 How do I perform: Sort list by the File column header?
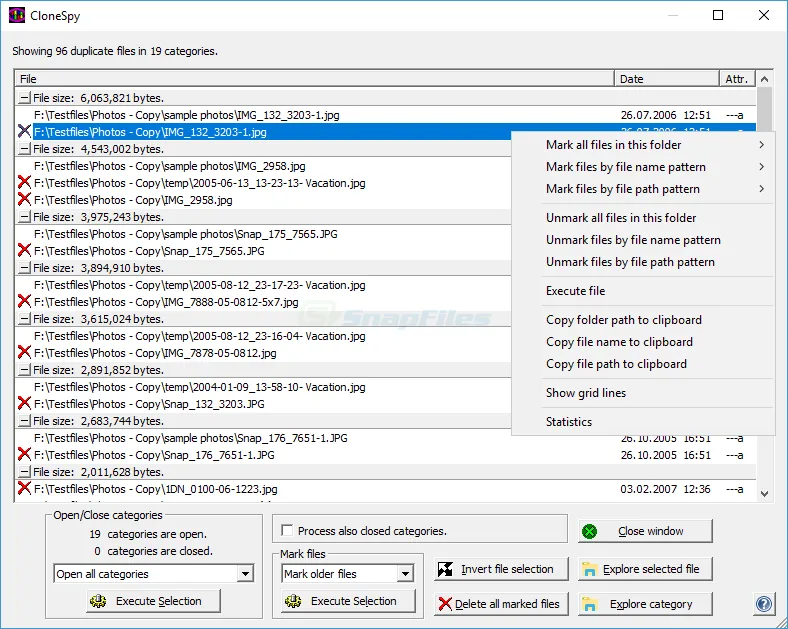click(315, 79)
